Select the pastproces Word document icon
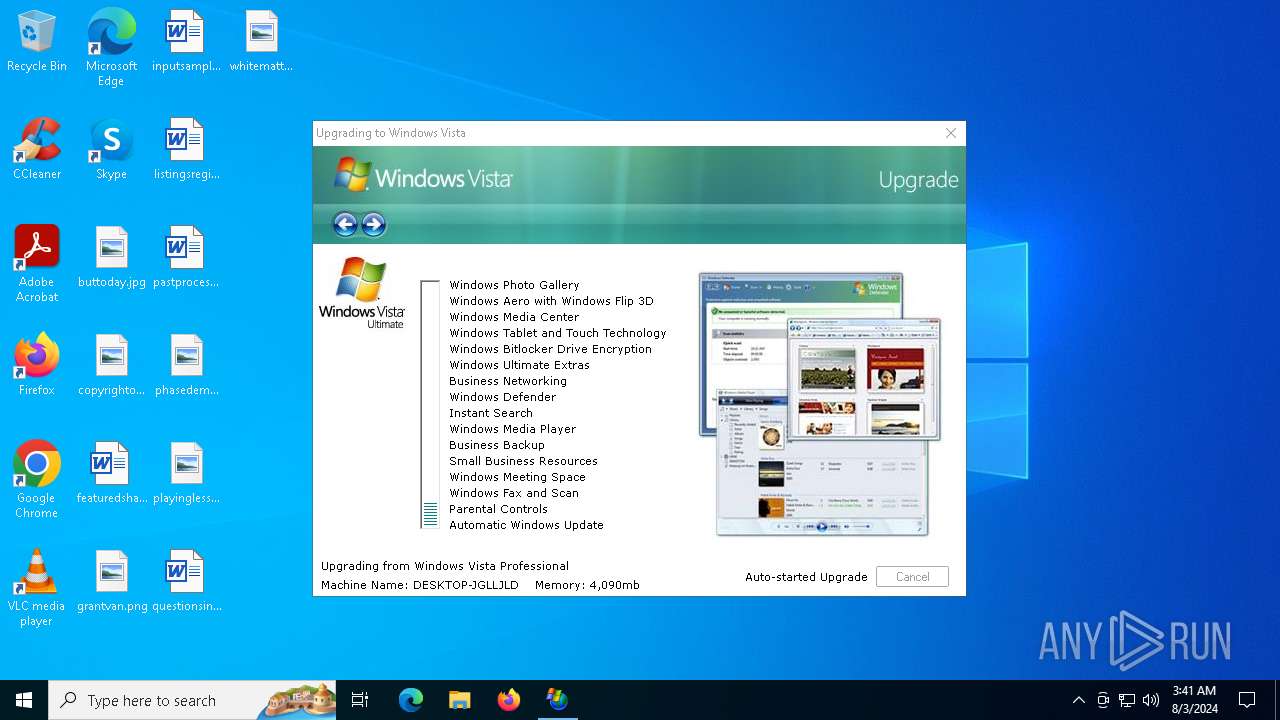The height and width of the screenshot is (720, 1280). (x=186, y=258)
